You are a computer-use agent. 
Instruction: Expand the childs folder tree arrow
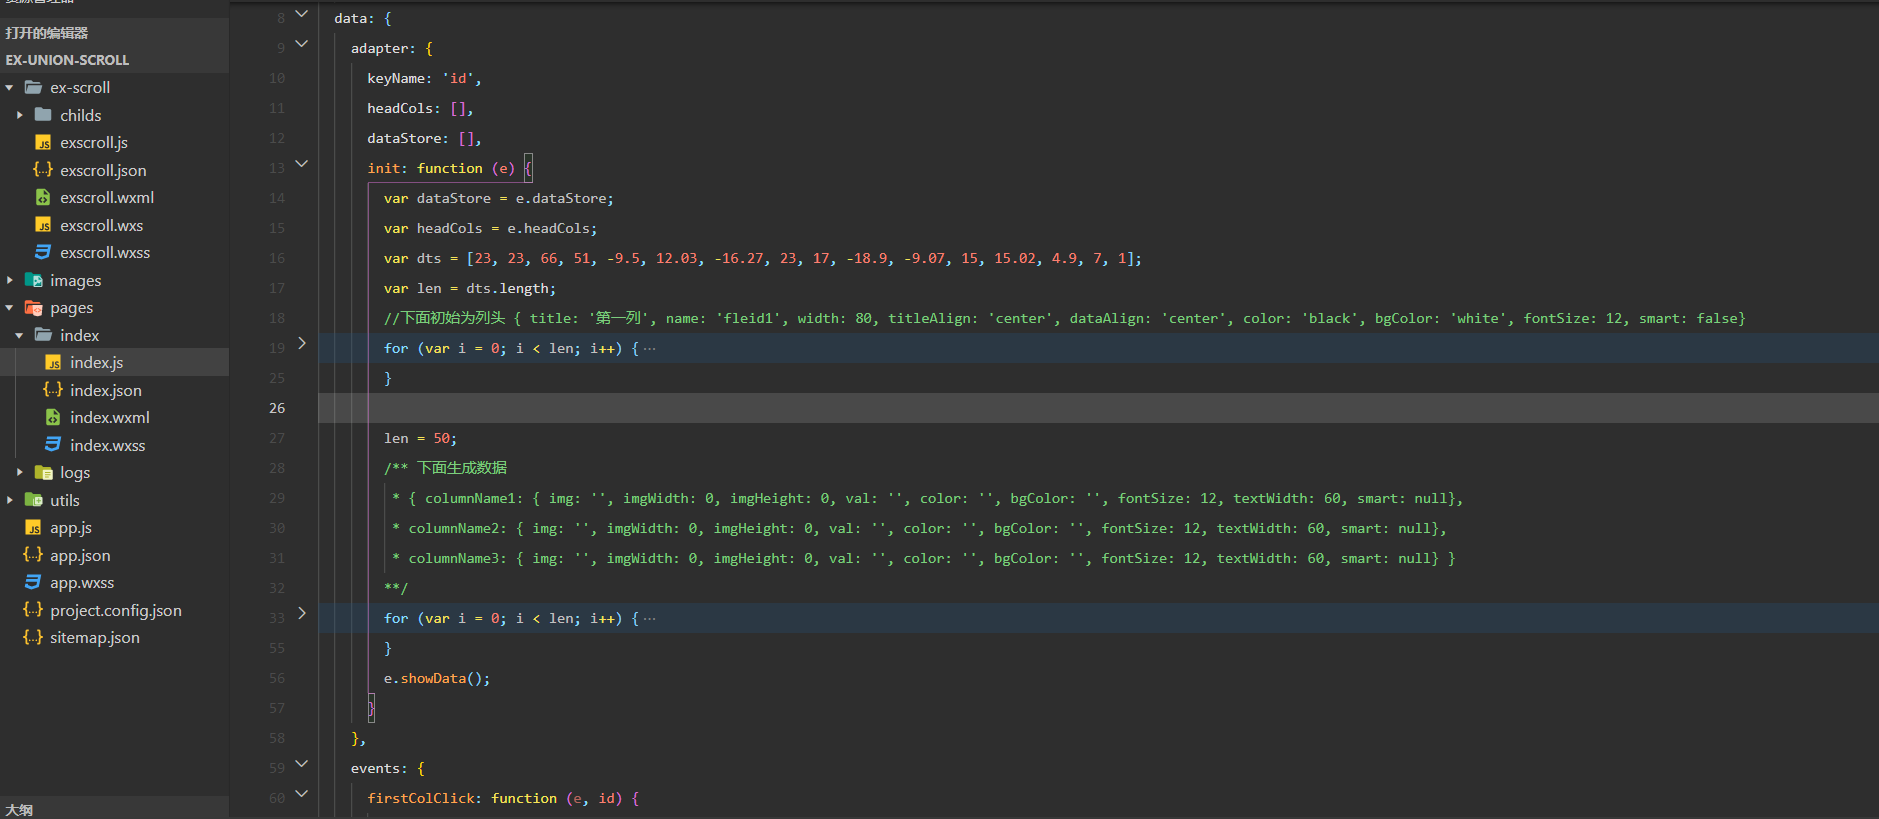[x=20, y=115]
